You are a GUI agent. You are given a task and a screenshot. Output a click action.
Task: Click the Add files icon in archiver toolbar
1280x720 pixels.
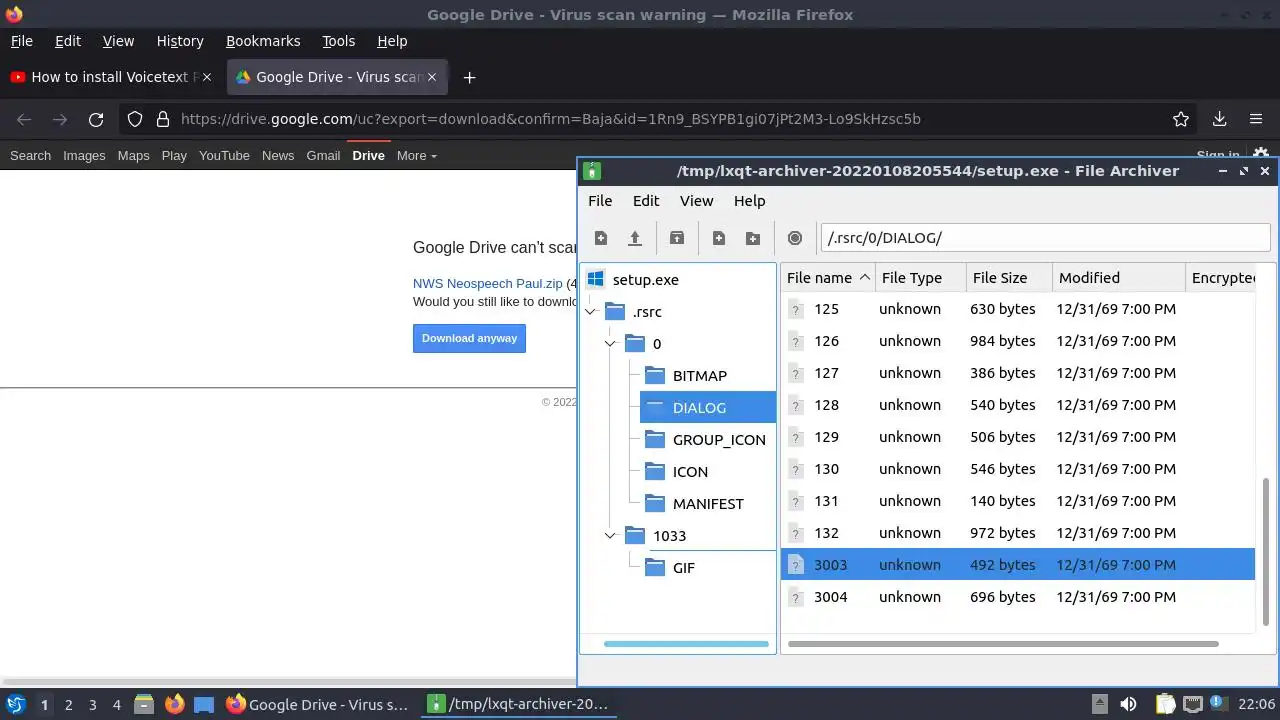coord(719,238)
